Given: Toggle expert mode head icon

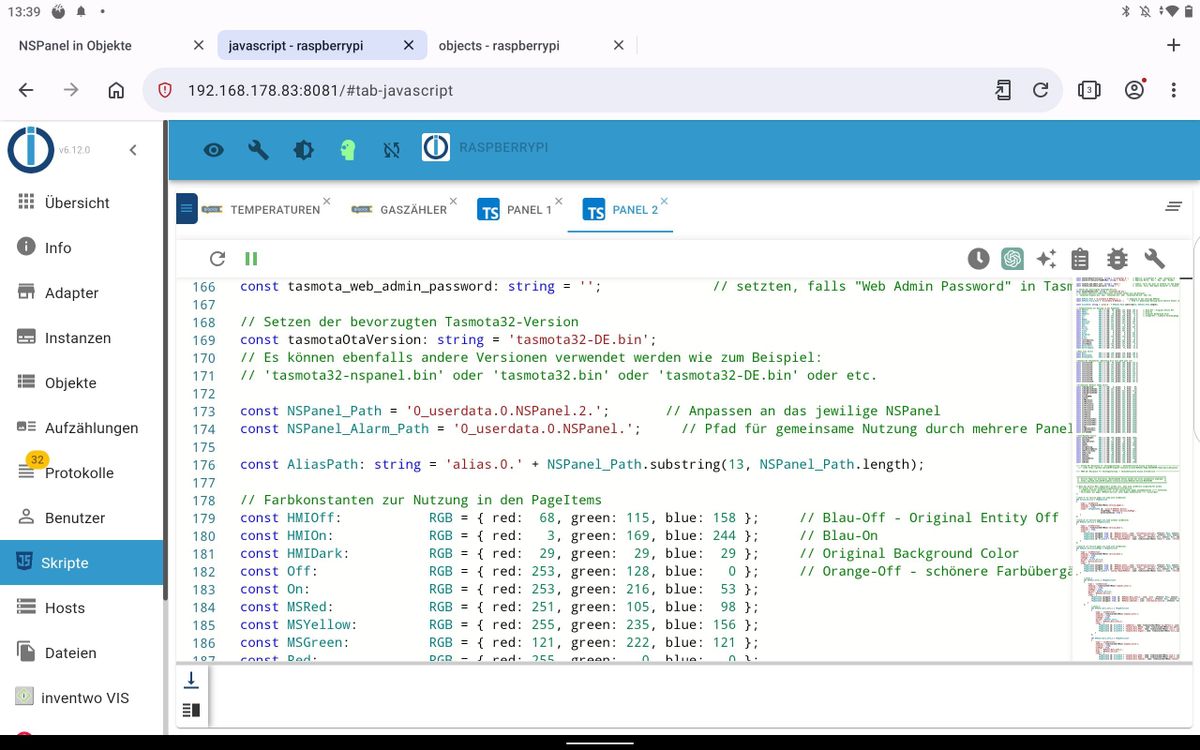Looking at the screenshot, I should pos(347,150).
